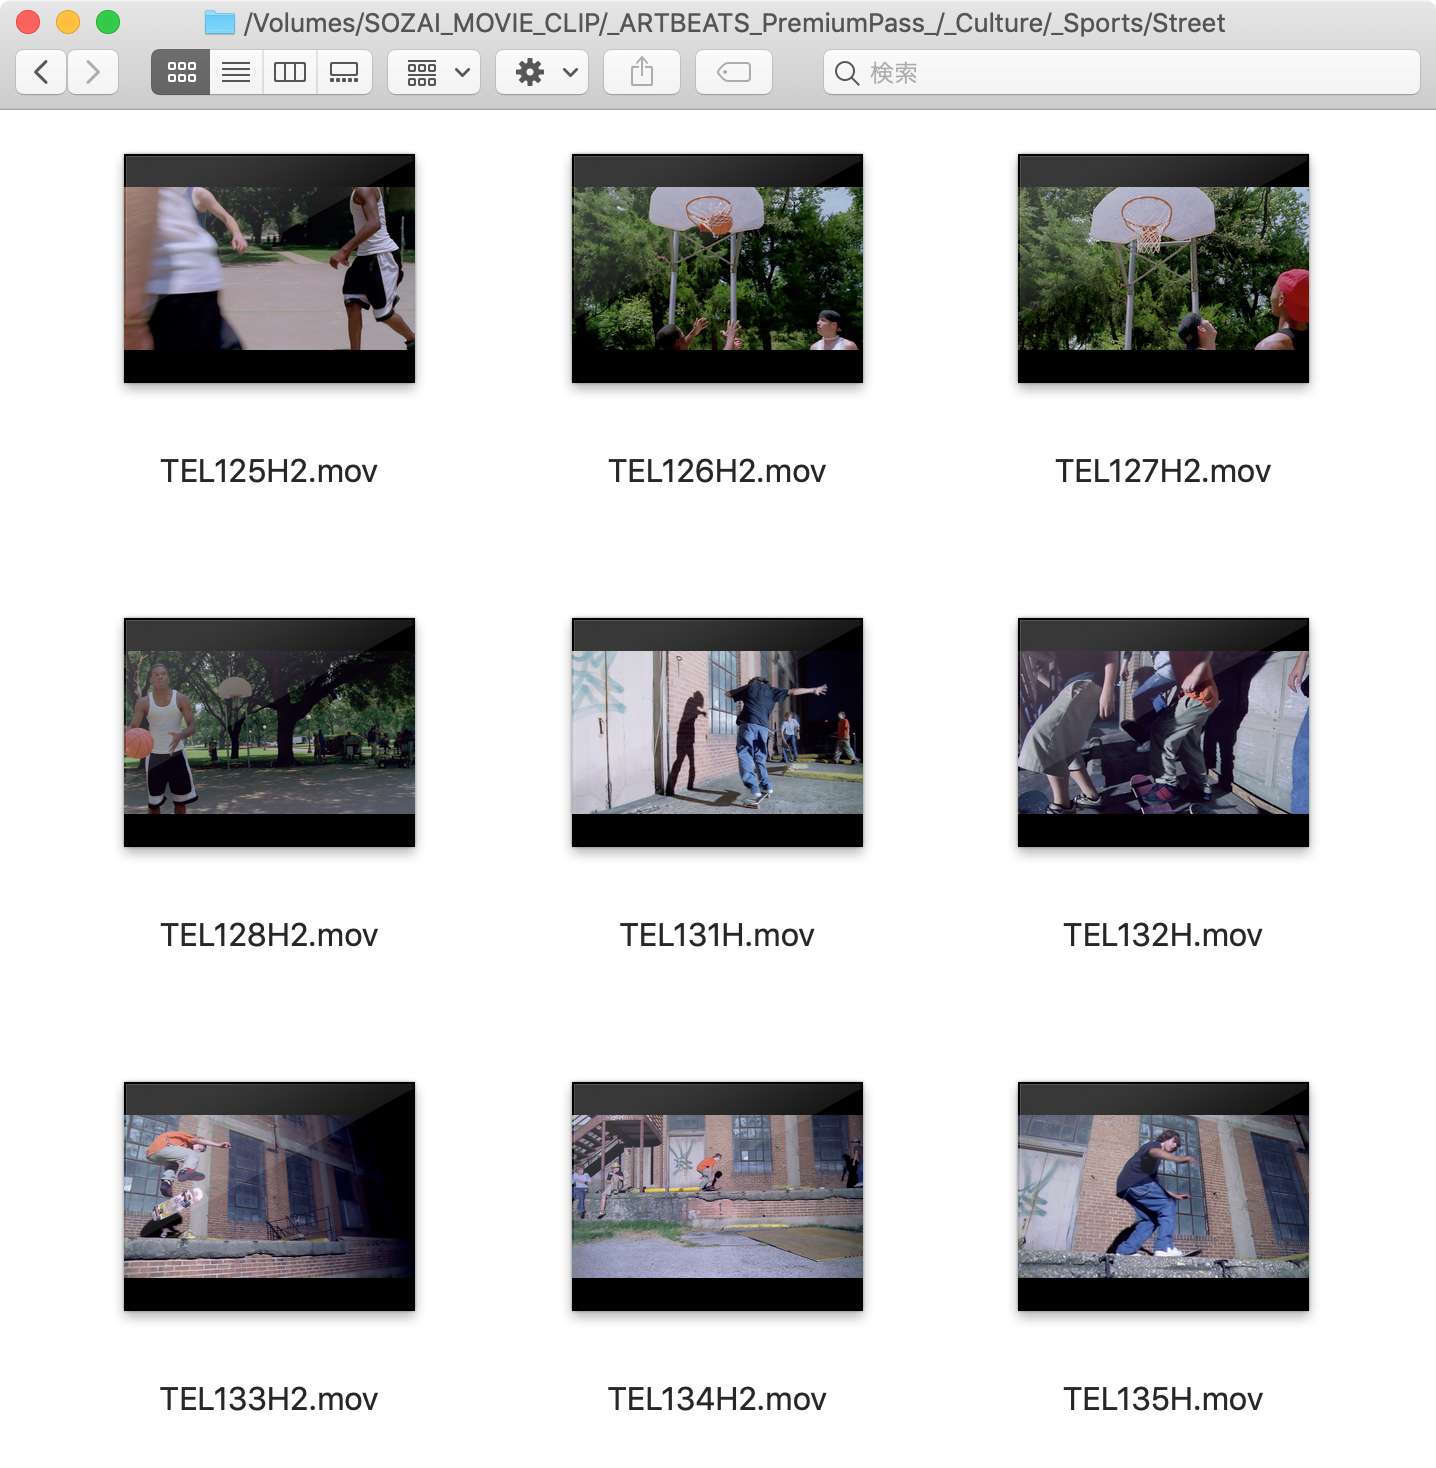Close the Finder window
Screen dimensions: 1436x1468
coord(28,22)
